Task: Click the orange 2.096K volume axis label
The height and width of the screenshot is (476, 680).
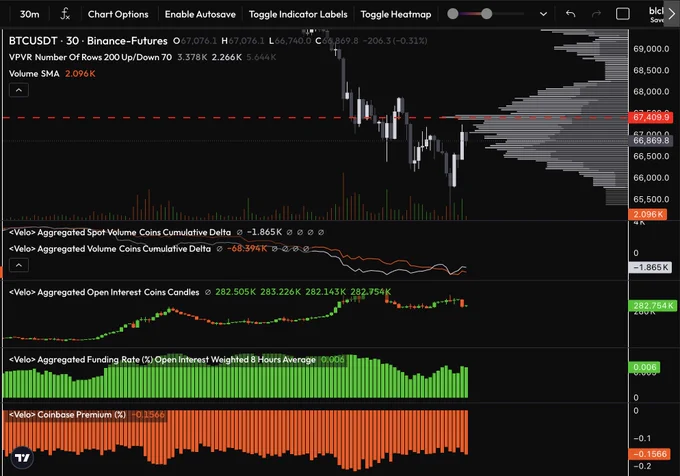Action: [647, 214]
